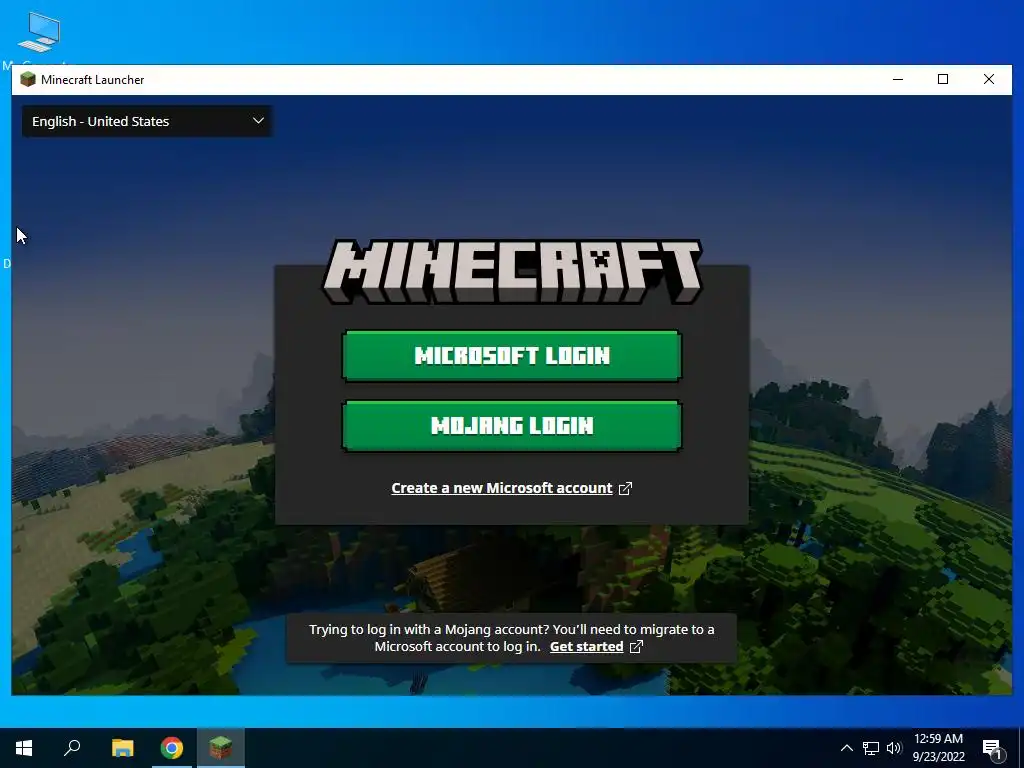Screen dimensions: 1024x768
Task: Select the Minecraft Launcher taskbar icon
Action: 221,748
